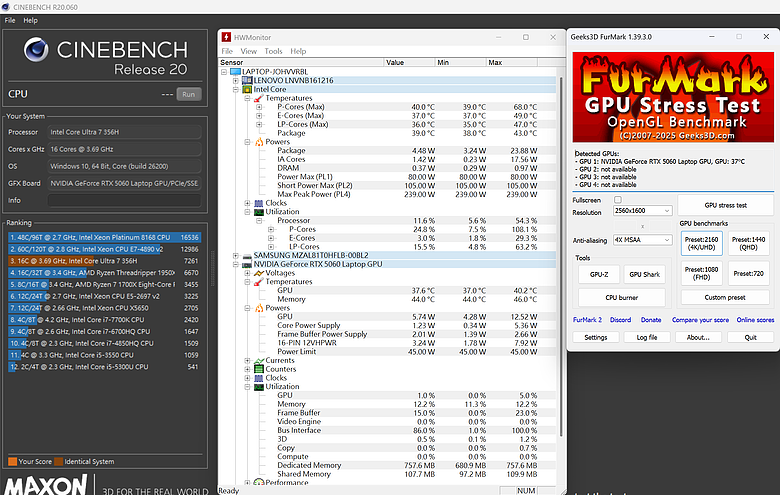Open Cinebench Help menu
This screenshot has height=495, width=780.
[30, 20]
